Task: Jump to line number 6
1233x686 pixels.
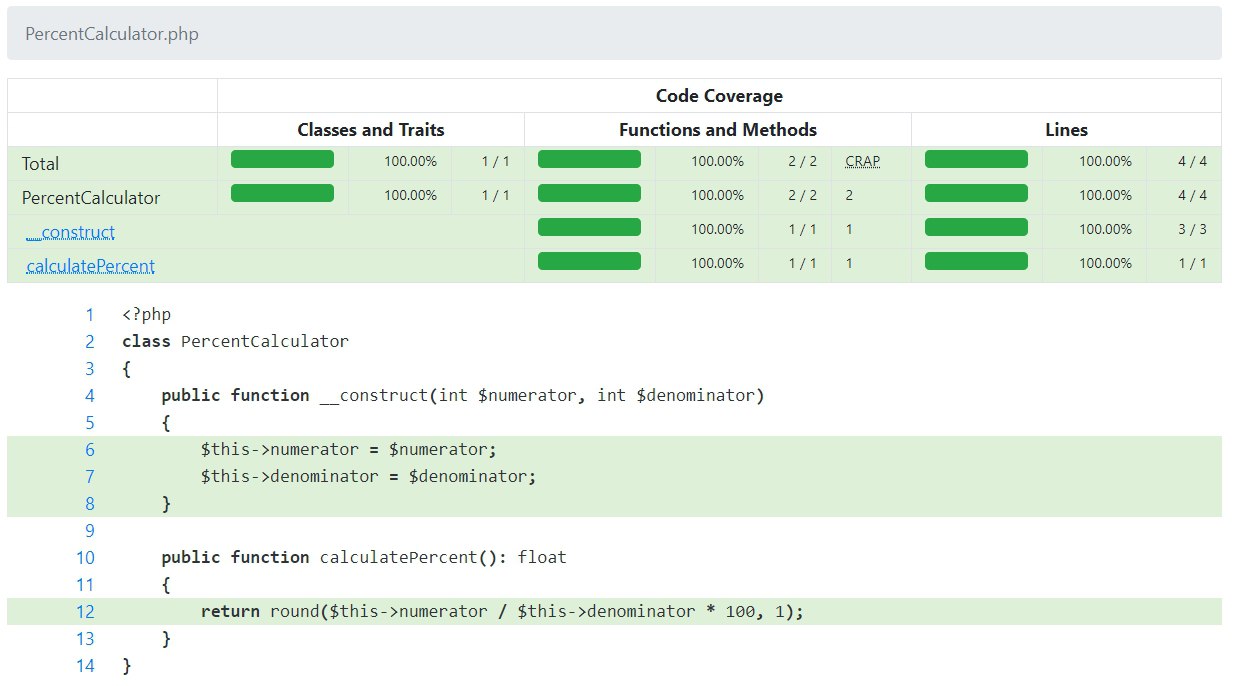Action: 90,449
